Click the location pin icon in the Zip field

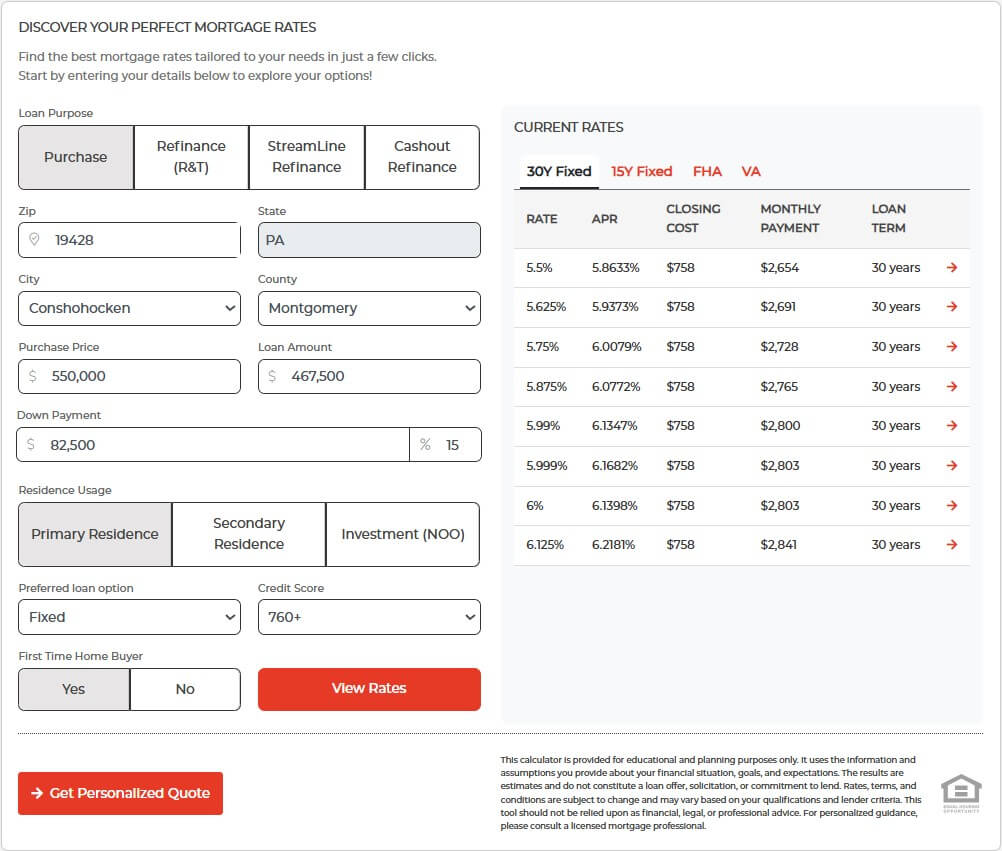(33, 240)
